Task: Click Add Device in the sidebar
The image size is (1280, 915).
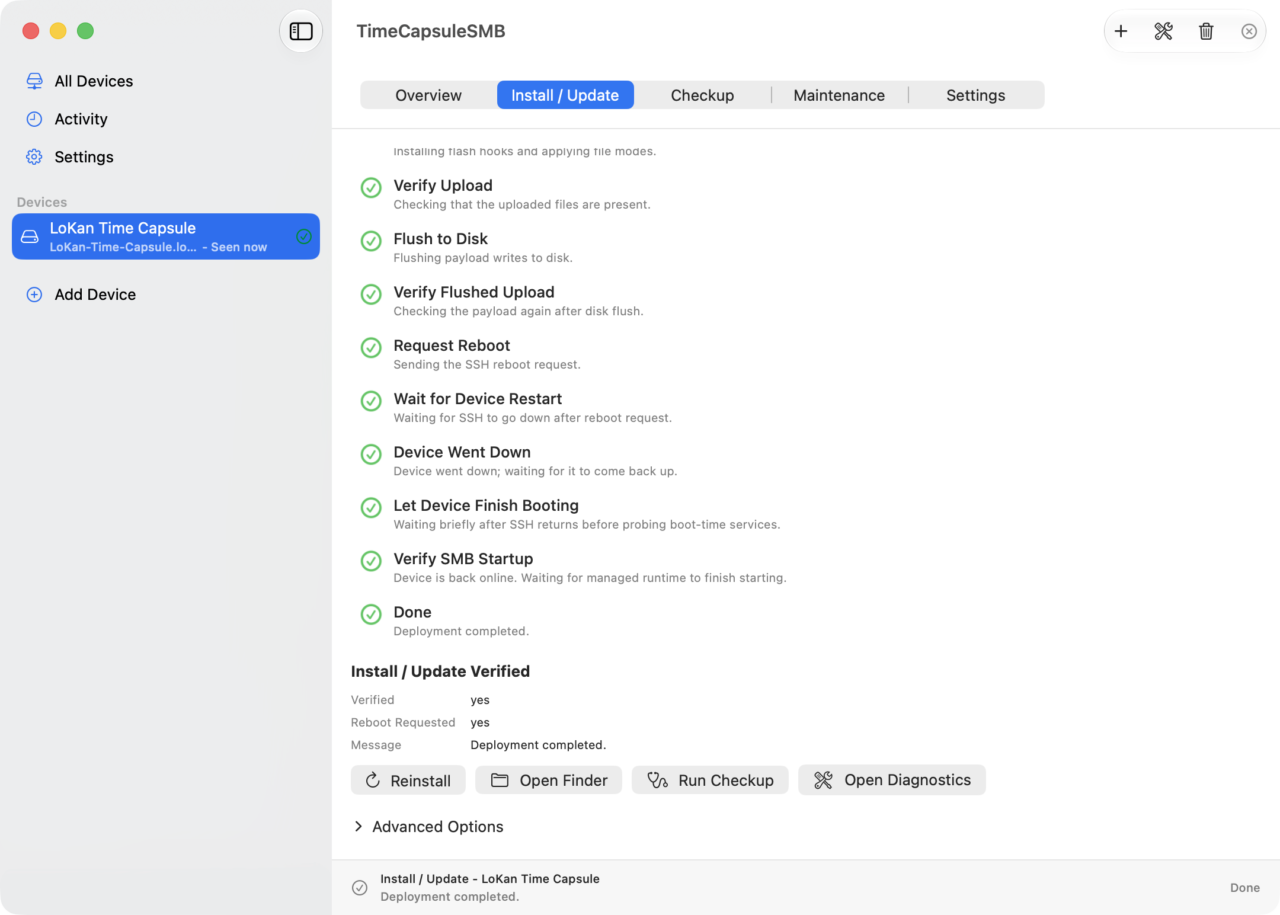Action: coord(95,295)
